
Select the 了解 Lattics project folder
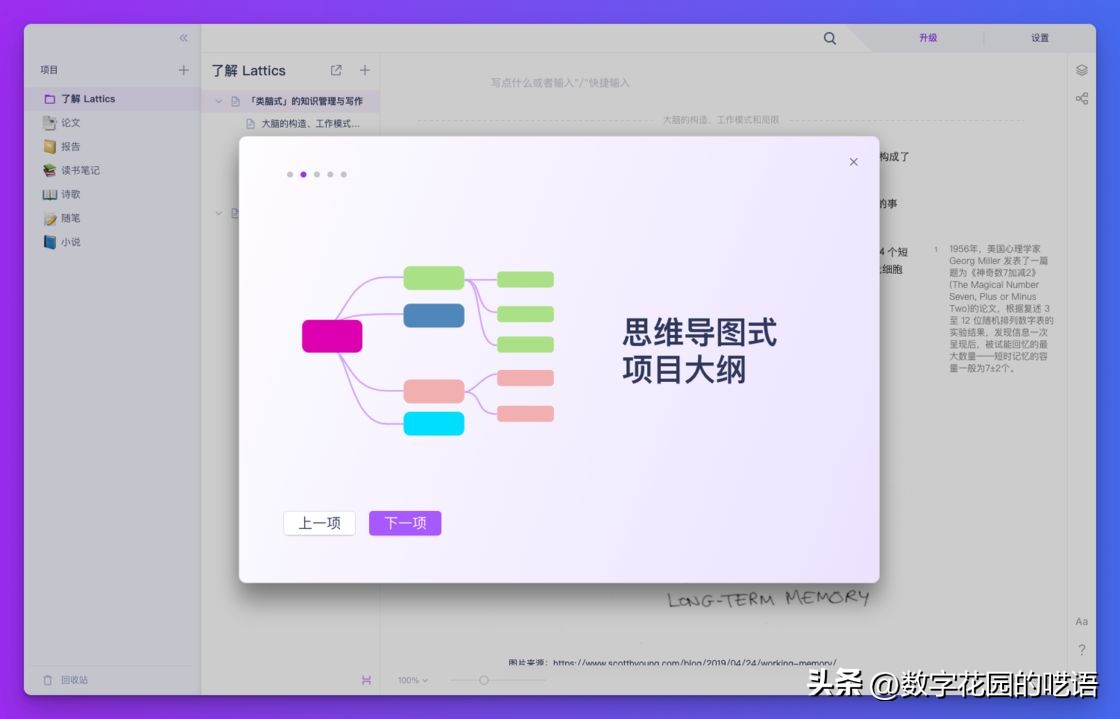point(112,99)
